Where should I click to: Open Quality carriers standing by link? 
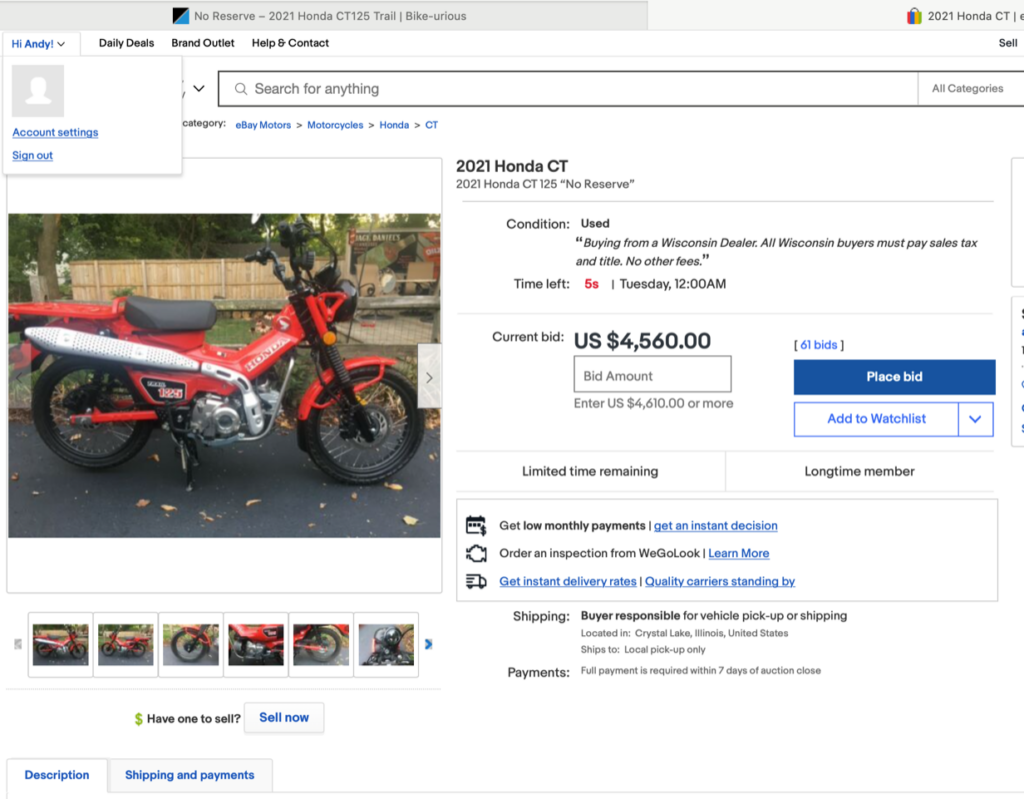click(x=720, y=581)
